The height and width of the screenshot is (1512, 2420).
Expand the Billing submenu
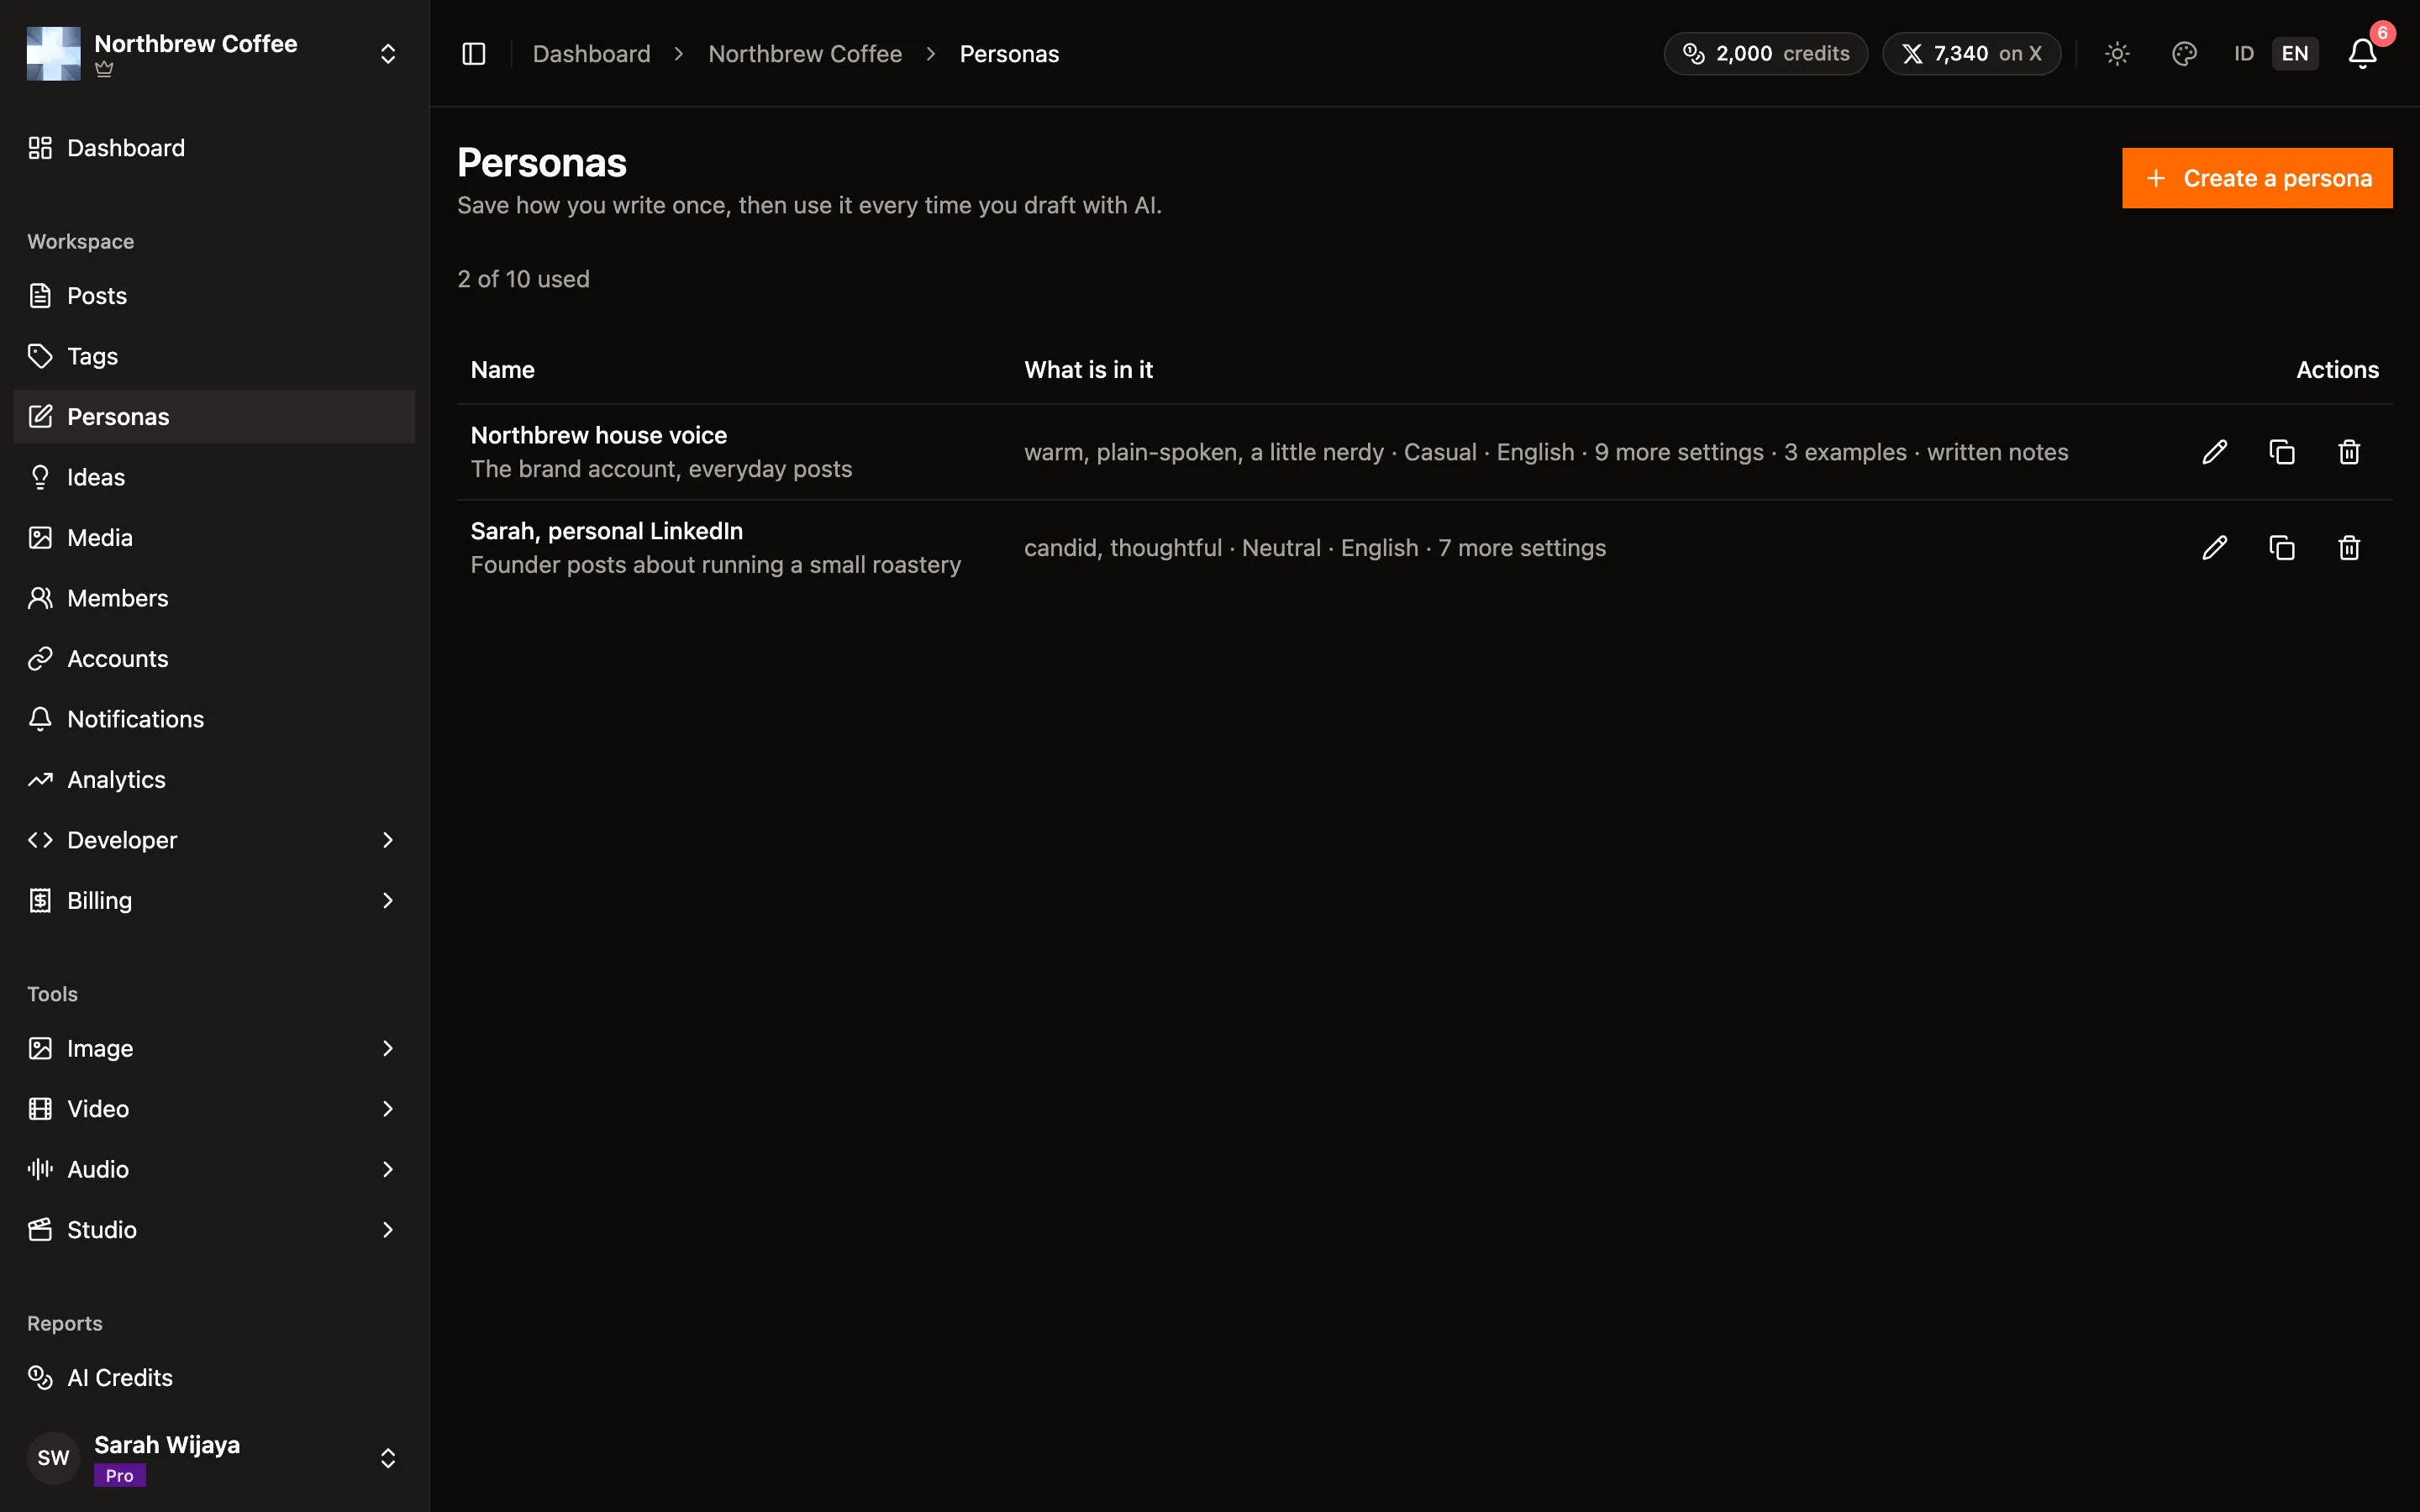pos(214,901)
